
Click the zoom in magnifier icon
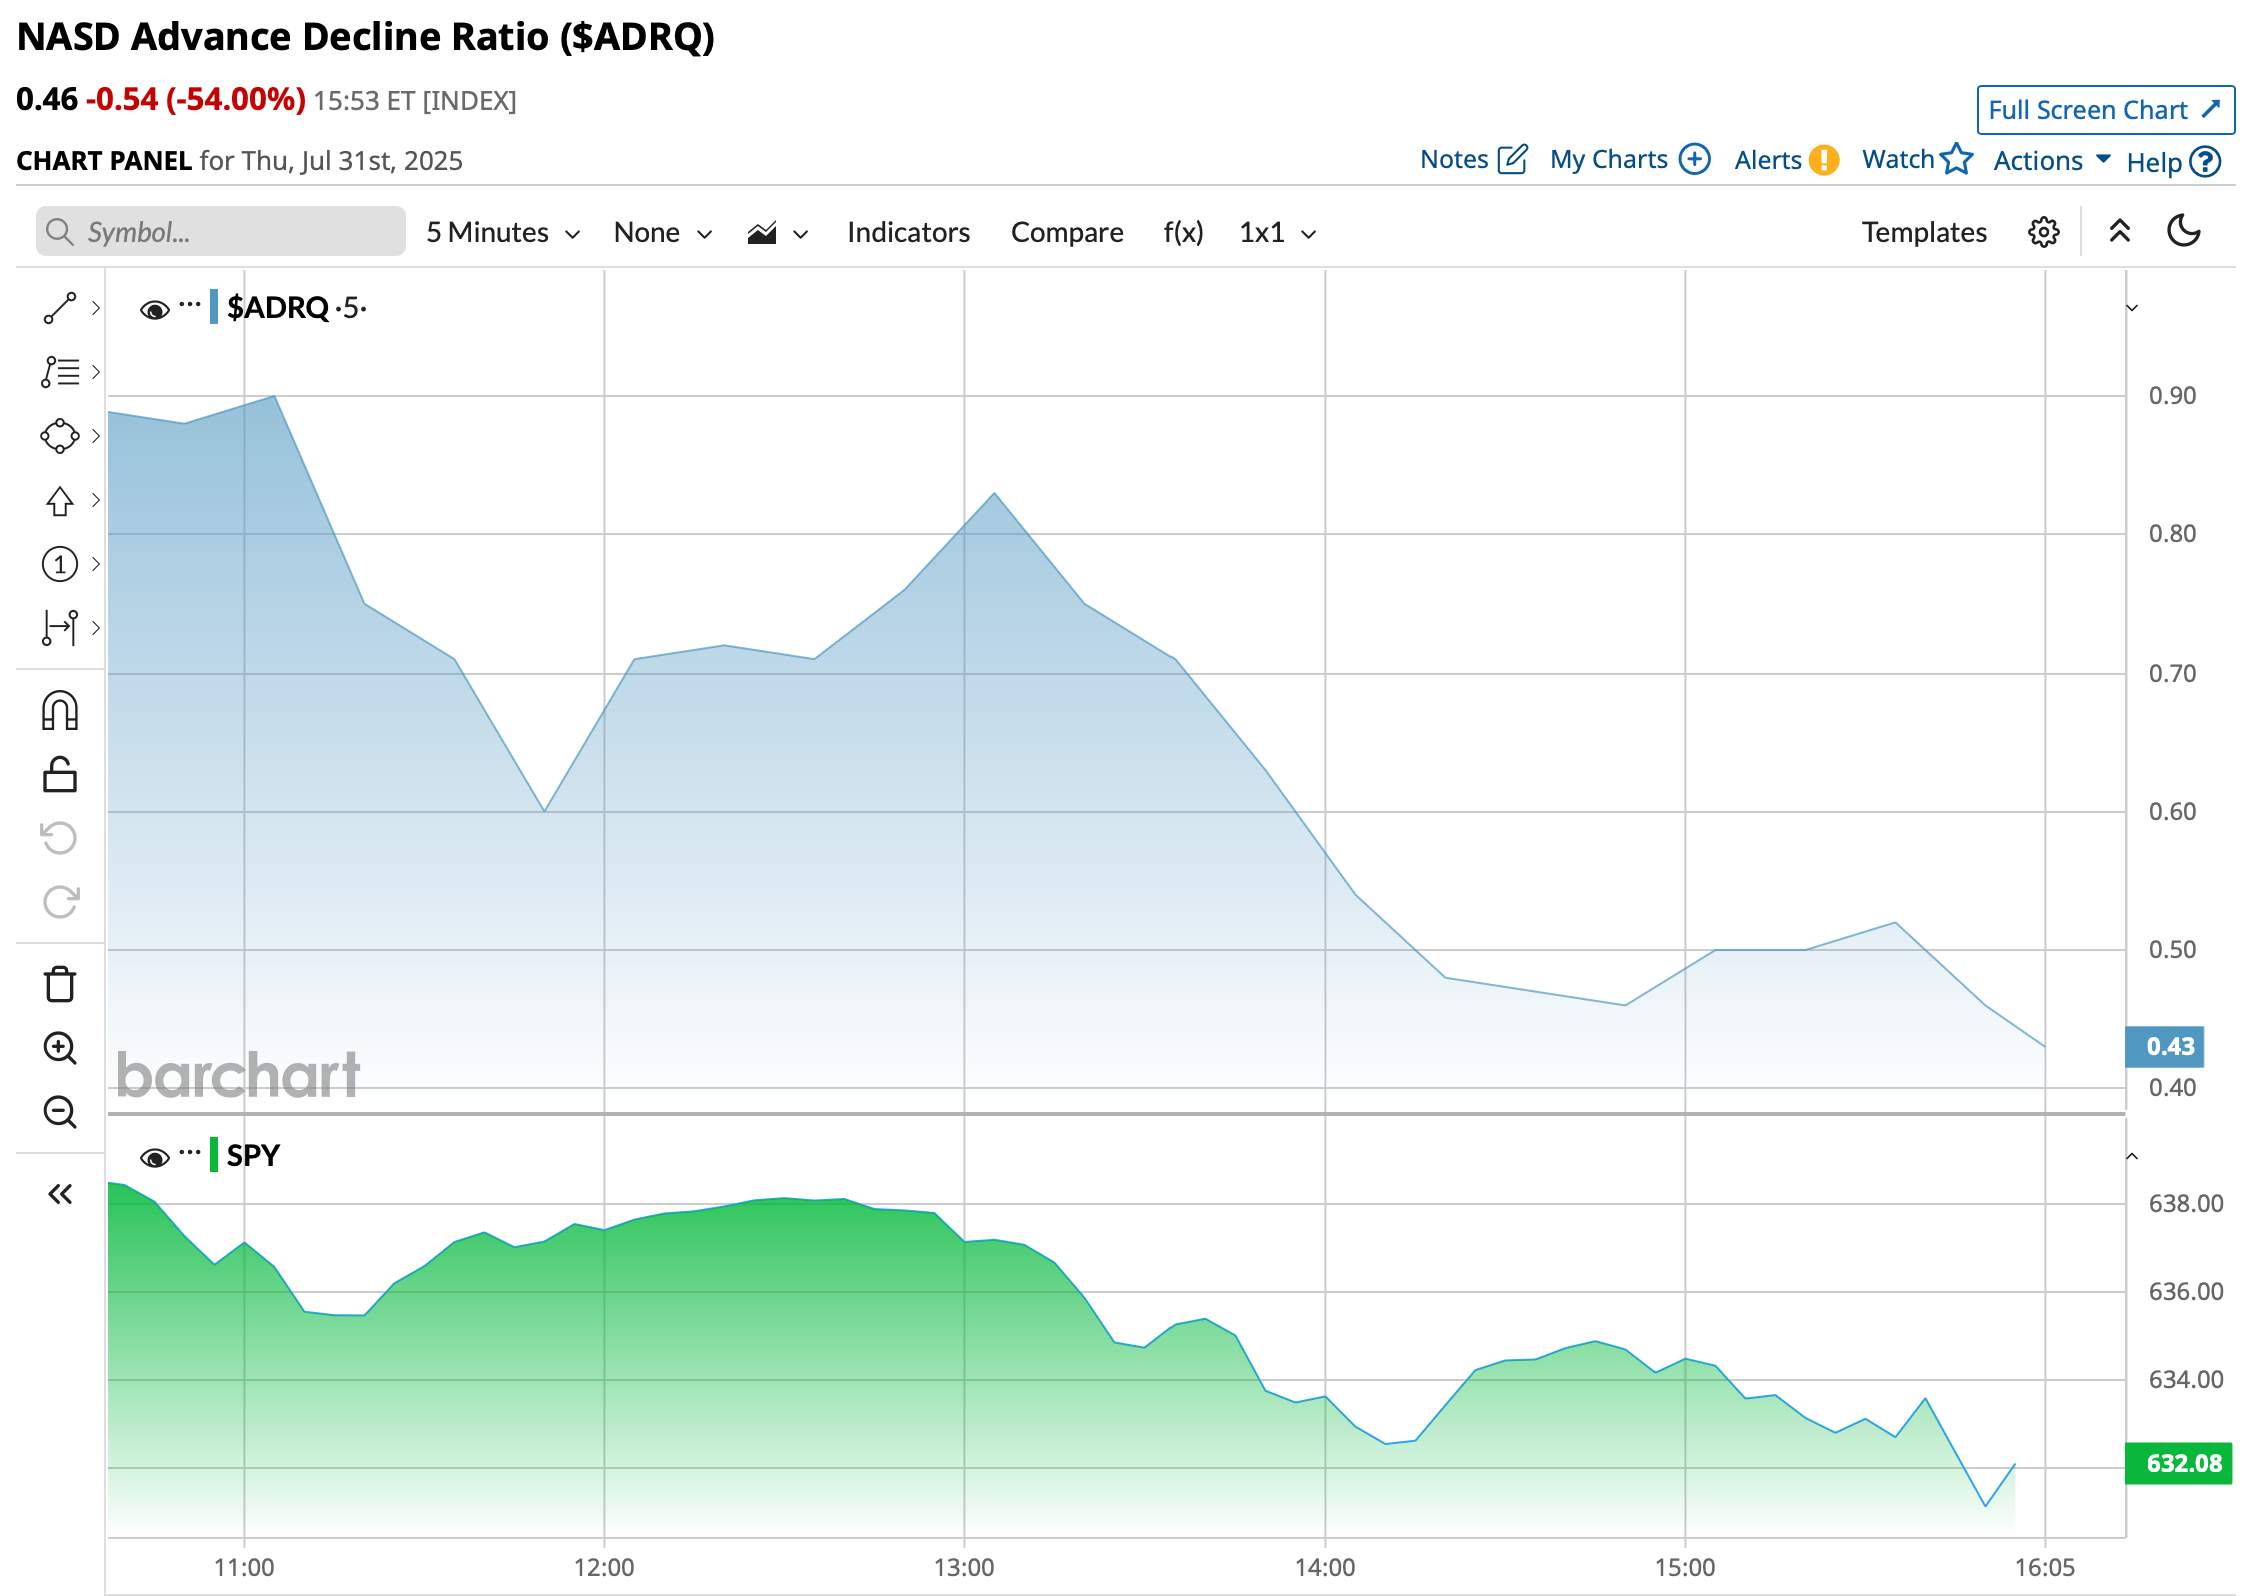click(x=60, y=1048)
